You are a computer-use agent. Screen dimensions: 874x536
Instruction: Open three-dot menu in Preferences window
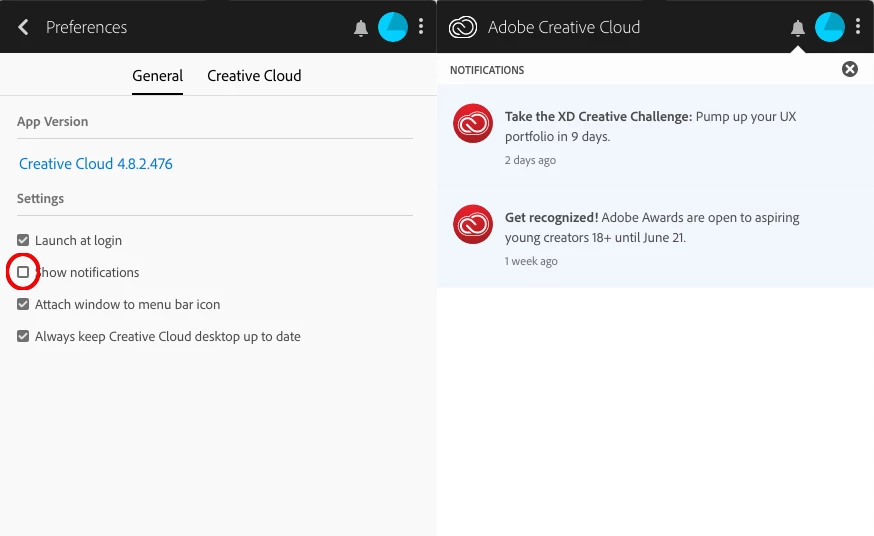421,26
